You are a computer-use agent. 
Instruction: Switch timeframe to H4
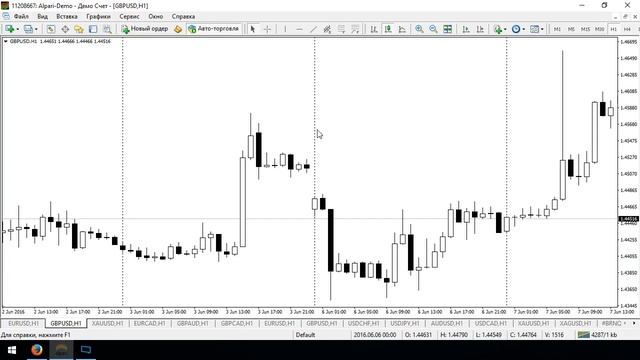pyautogui.click(x=627, y=29)
